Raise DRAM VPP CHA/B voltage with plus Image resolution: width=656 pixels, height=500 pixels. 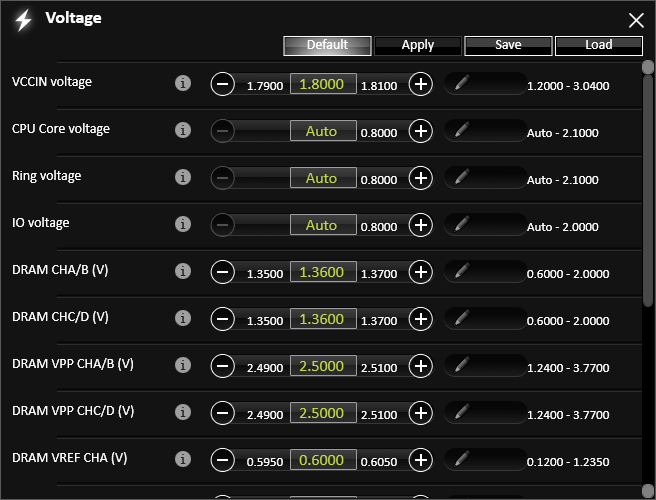click(x=421, y=366)
